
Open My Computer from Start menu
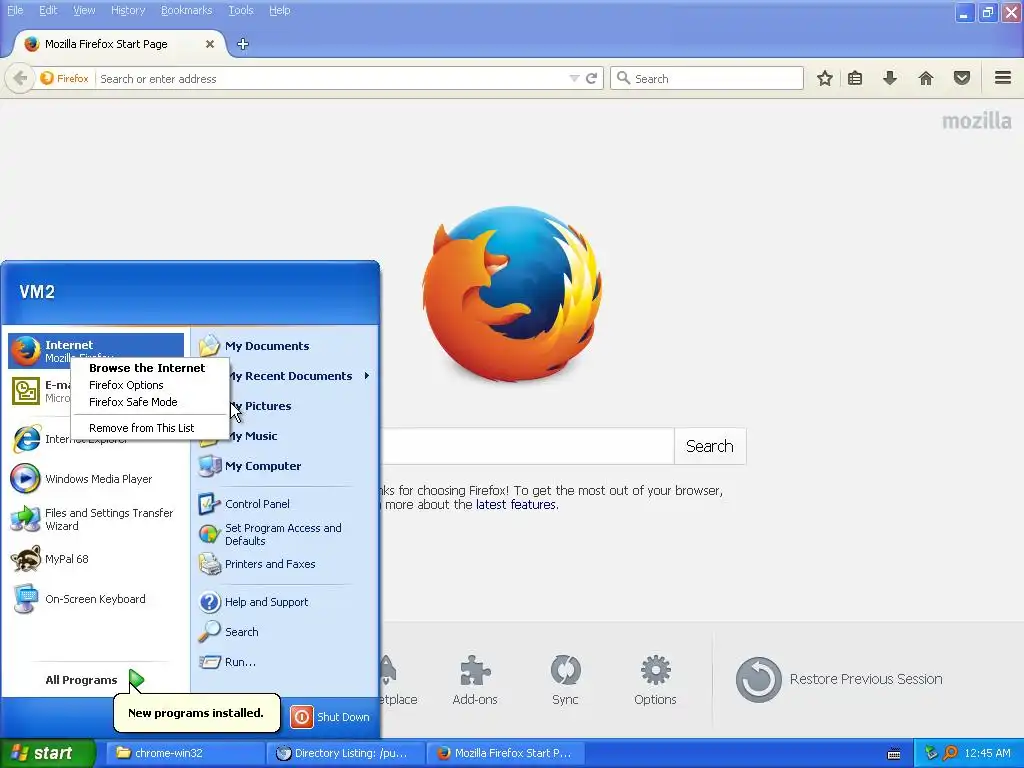285,466
